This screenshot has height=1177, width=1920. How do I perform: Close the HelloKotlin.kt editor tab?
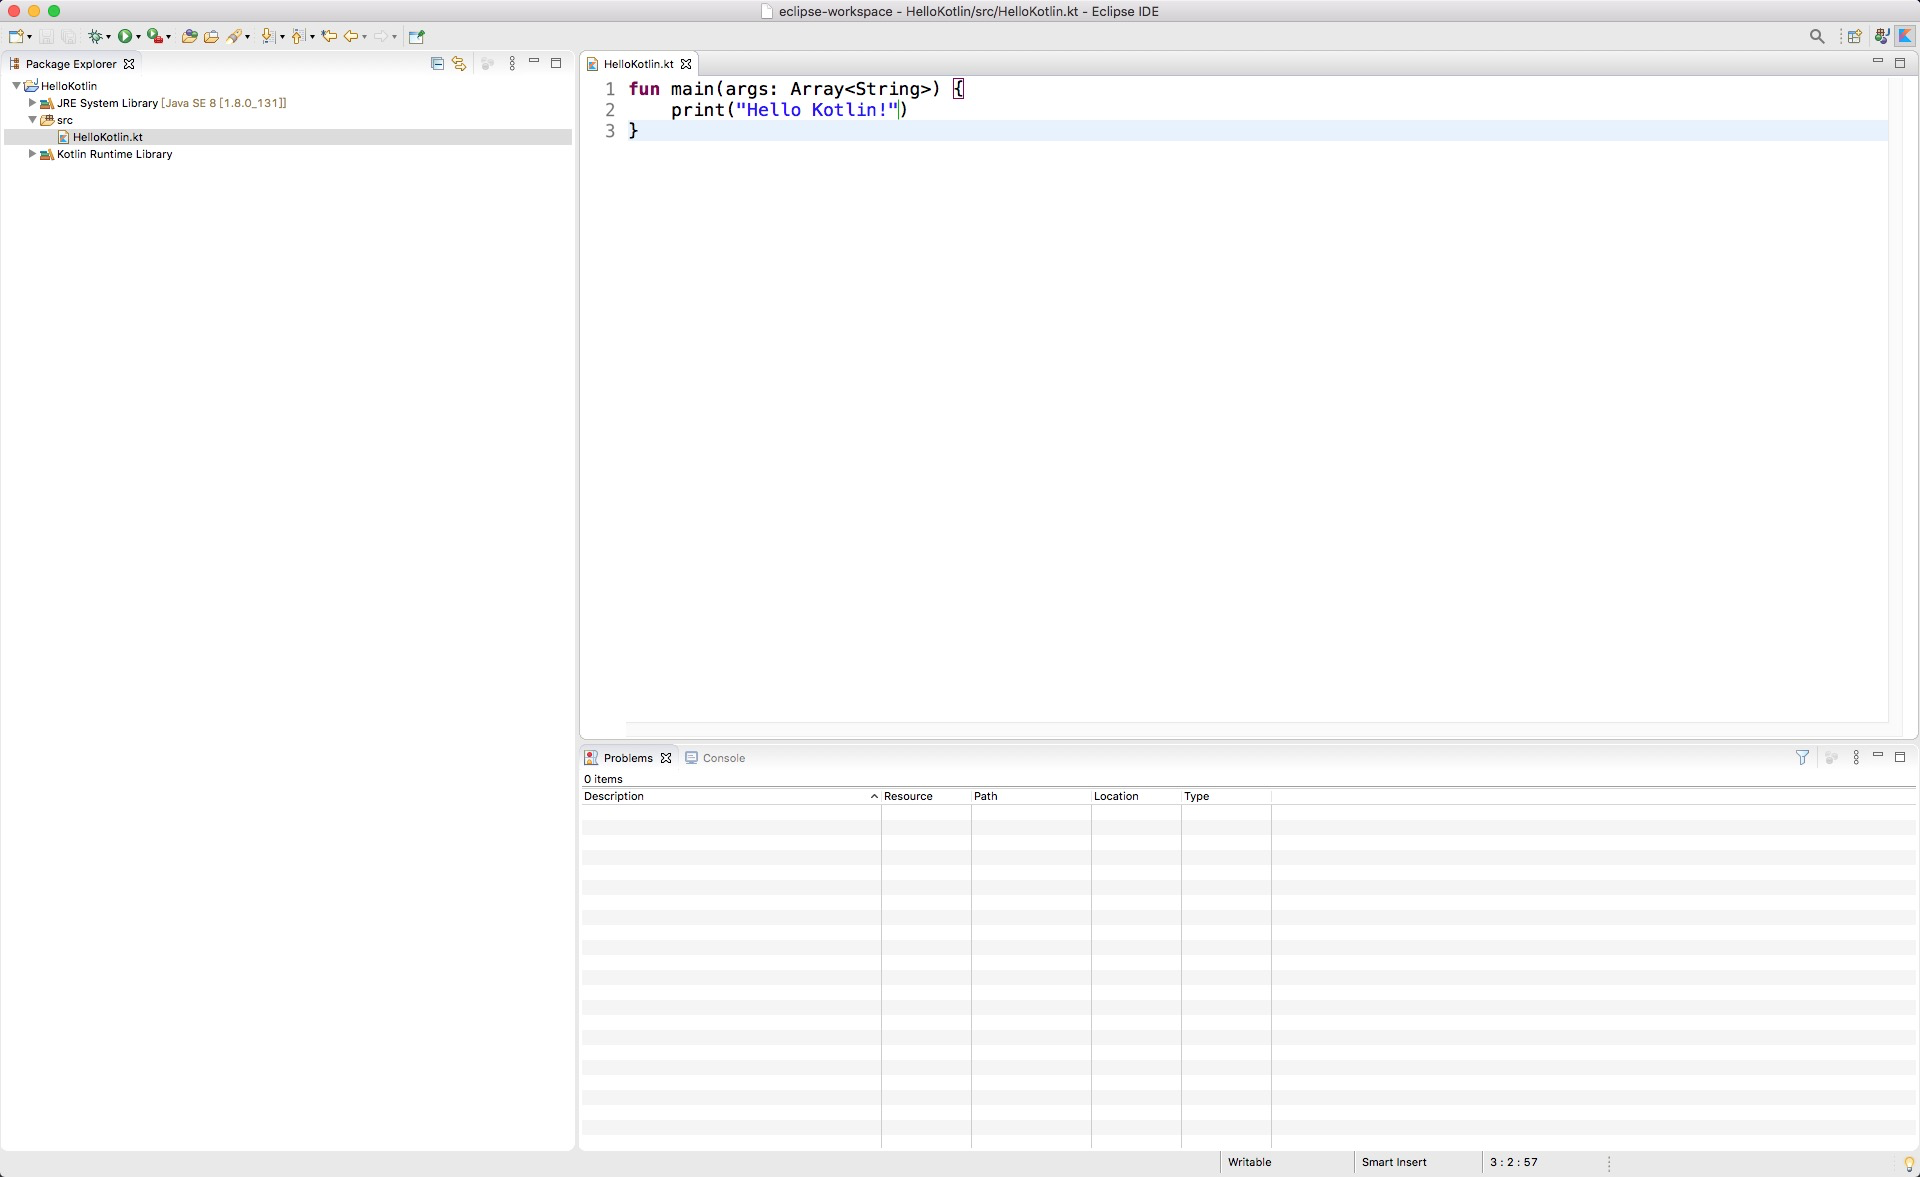tap(686, 64)
